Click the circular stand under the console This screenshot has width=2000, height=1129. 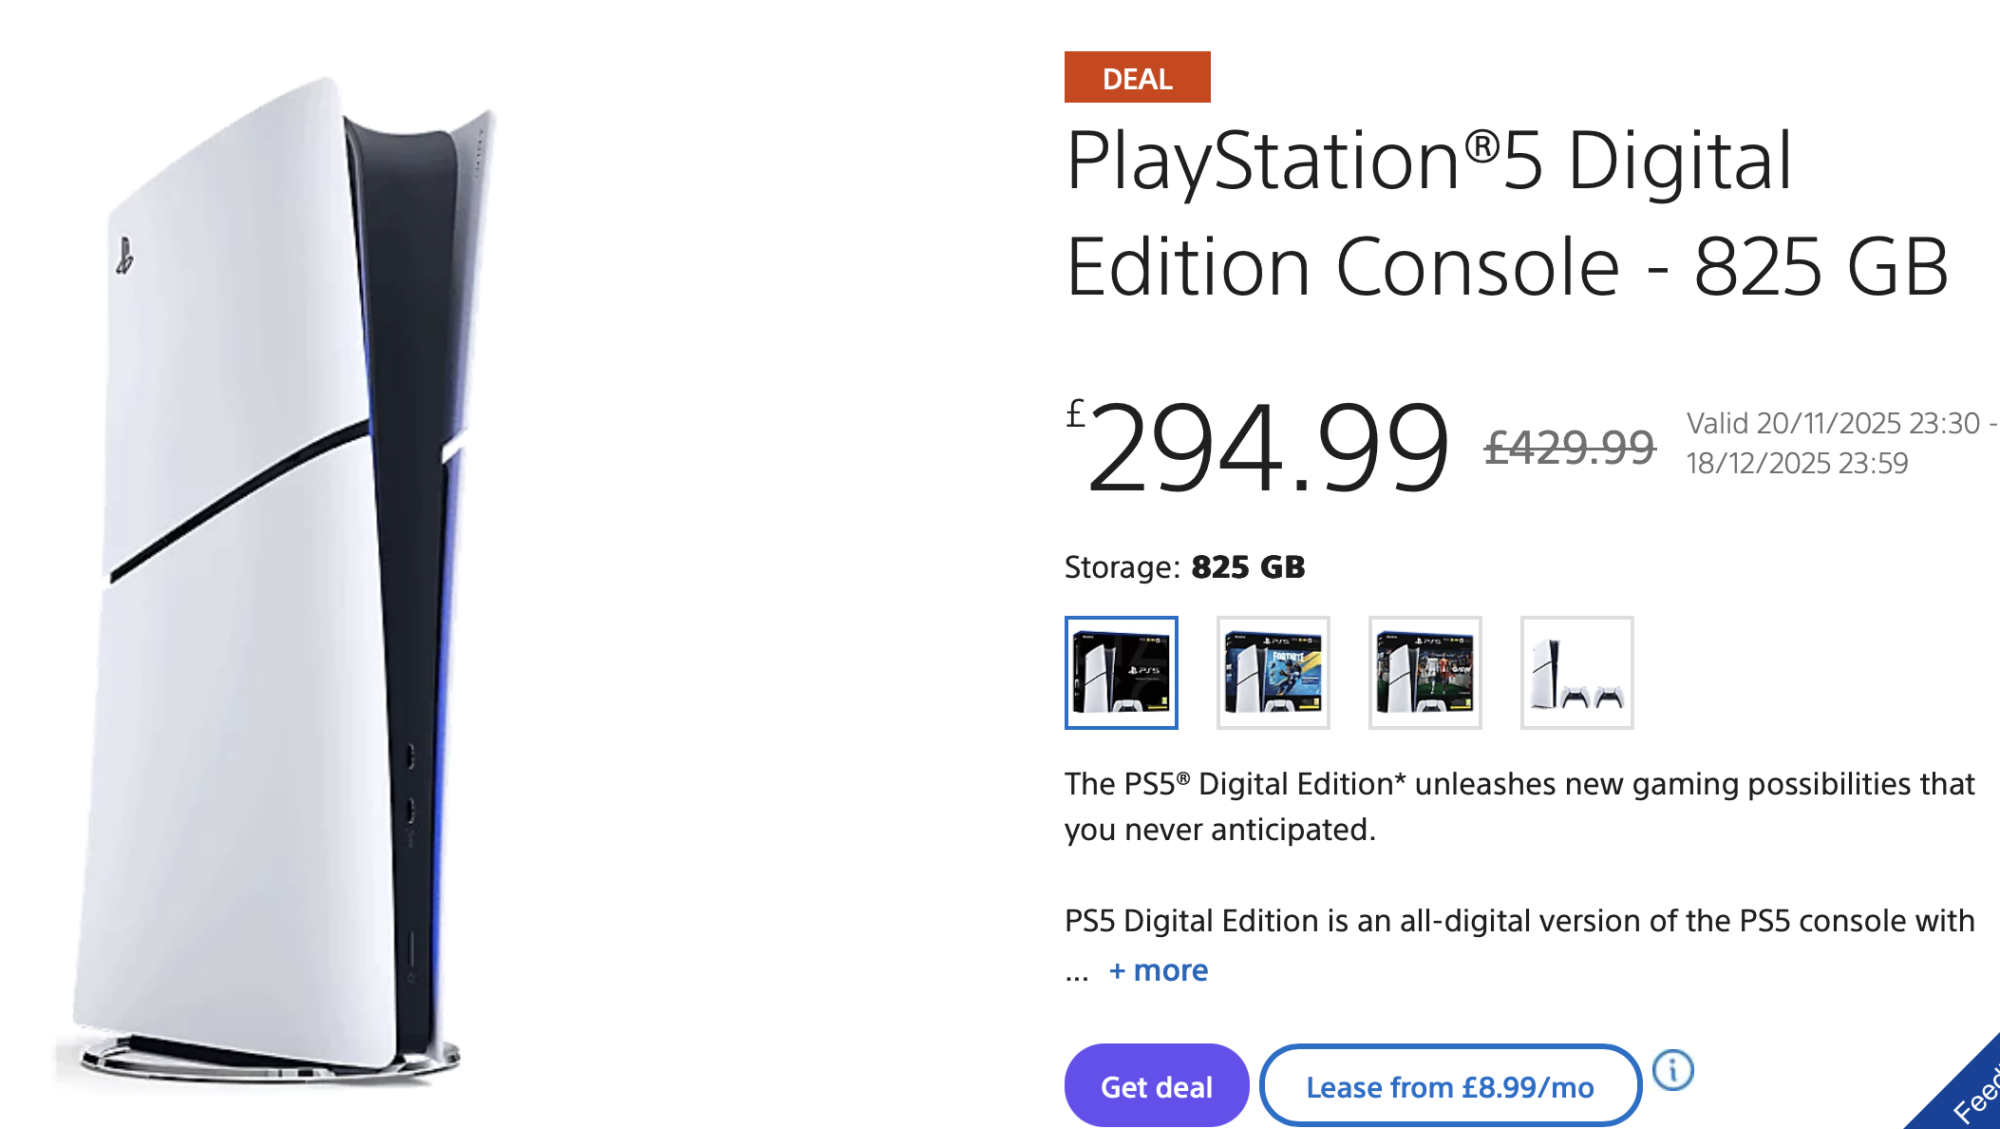[270, 1060]
